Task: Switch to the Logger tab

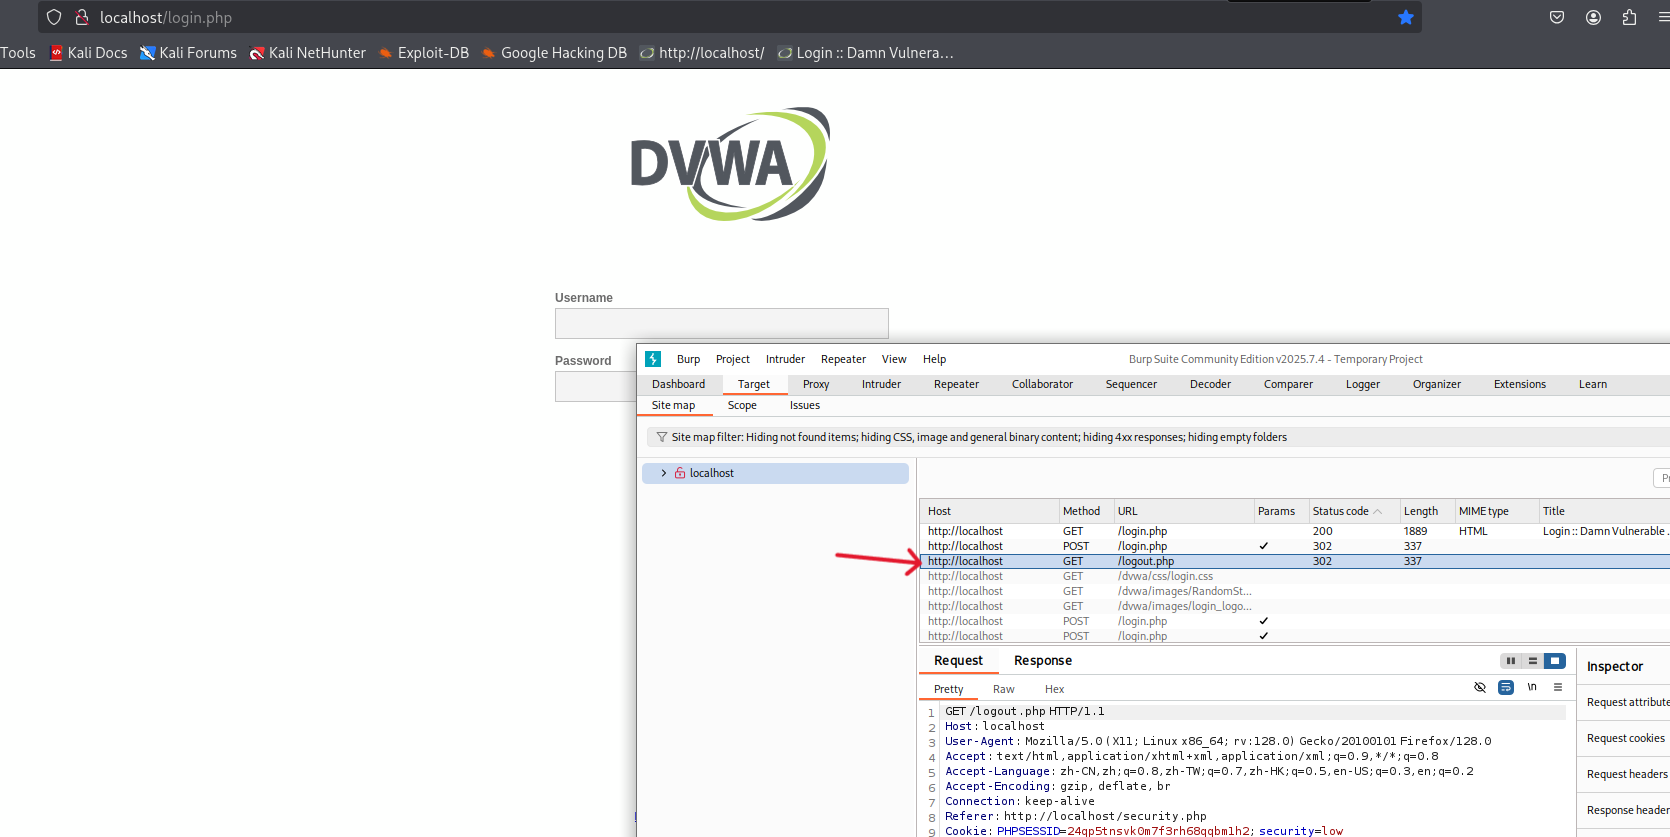Action: 1362,384
